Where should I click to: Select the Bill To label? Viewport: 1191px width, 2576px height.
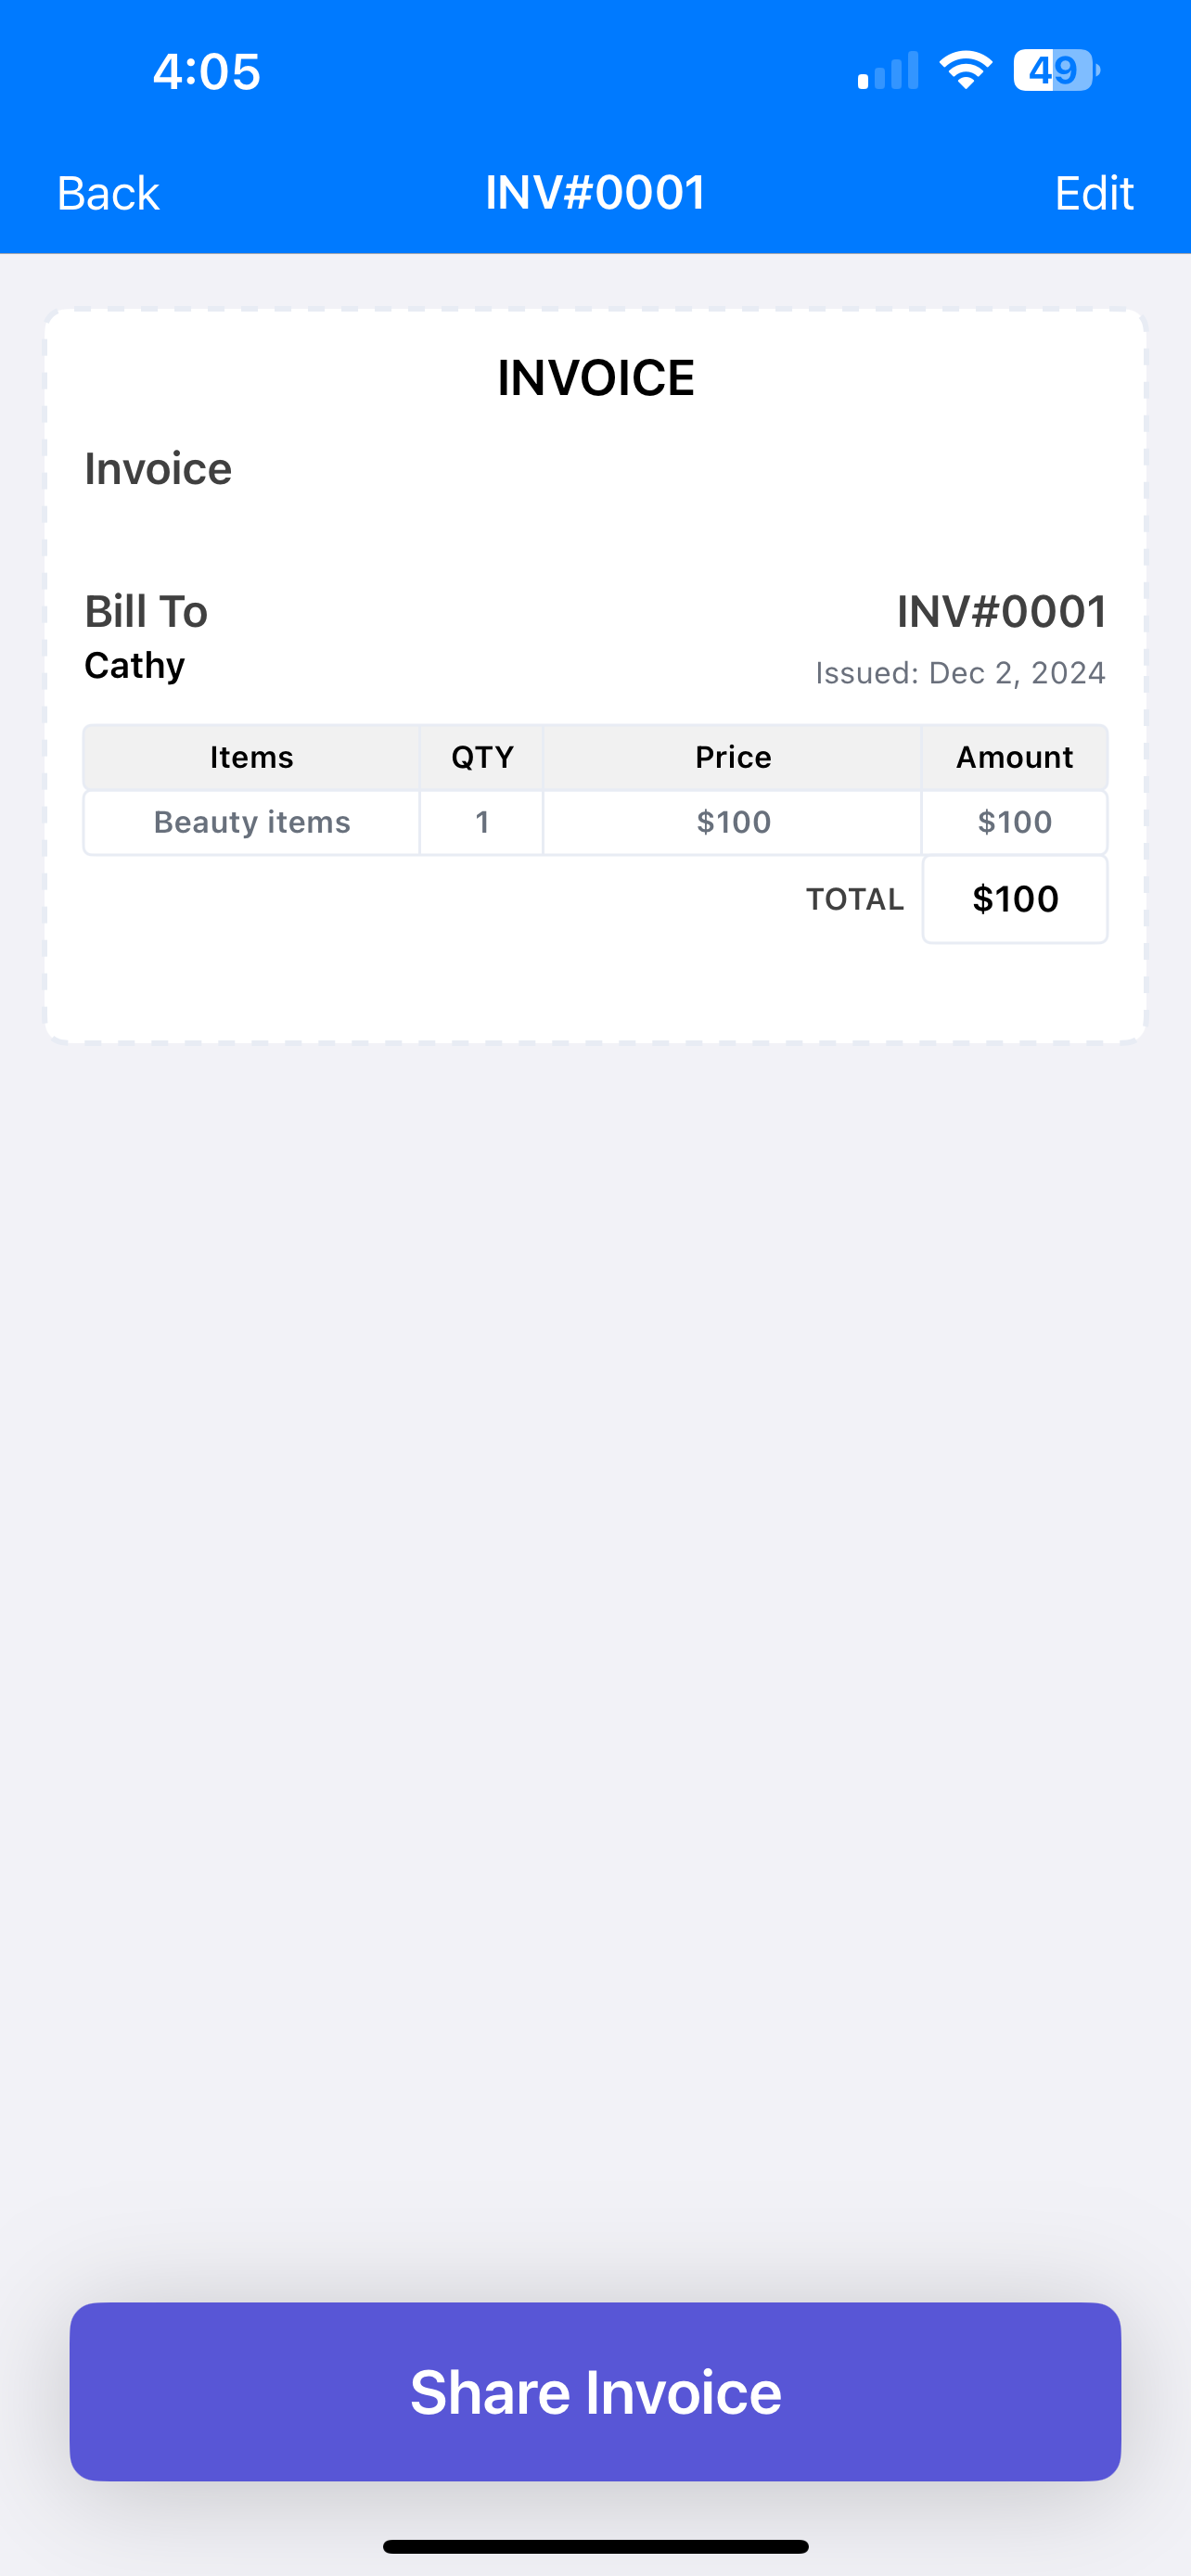click(146, 611)
